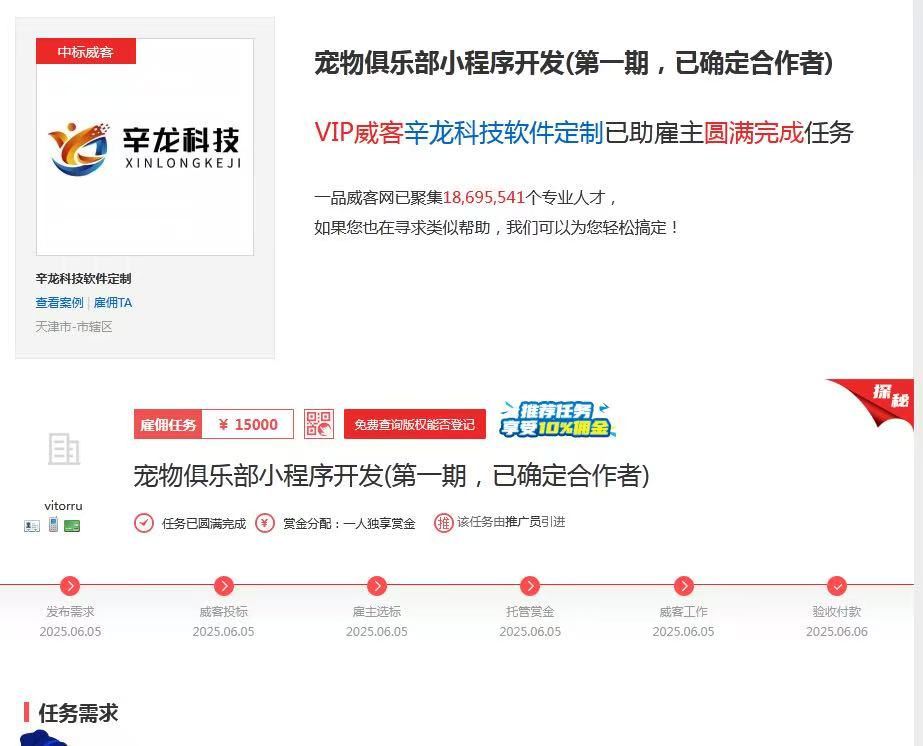
Task: Click the 推 promoter badge icon
Action: point(443,522)
